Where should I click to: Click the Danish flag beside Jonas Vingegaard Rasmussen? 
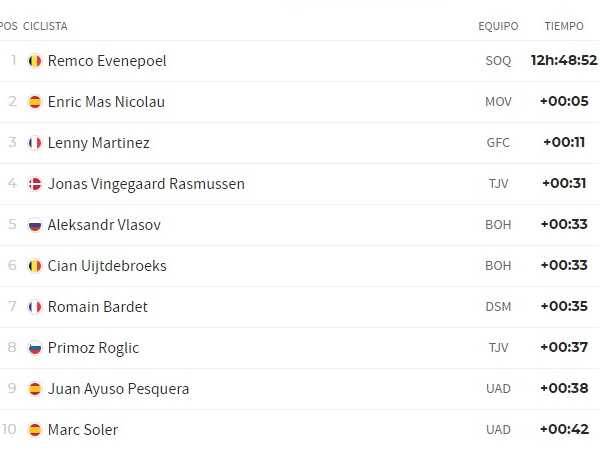[x=35, y=183]
